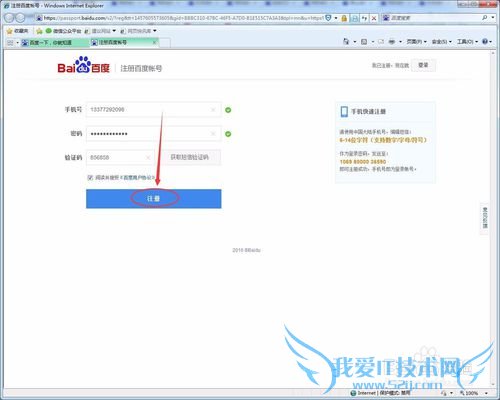500x400 pixels.
Task: Clear the password field with its X
Action: click(x=213, y=134)
